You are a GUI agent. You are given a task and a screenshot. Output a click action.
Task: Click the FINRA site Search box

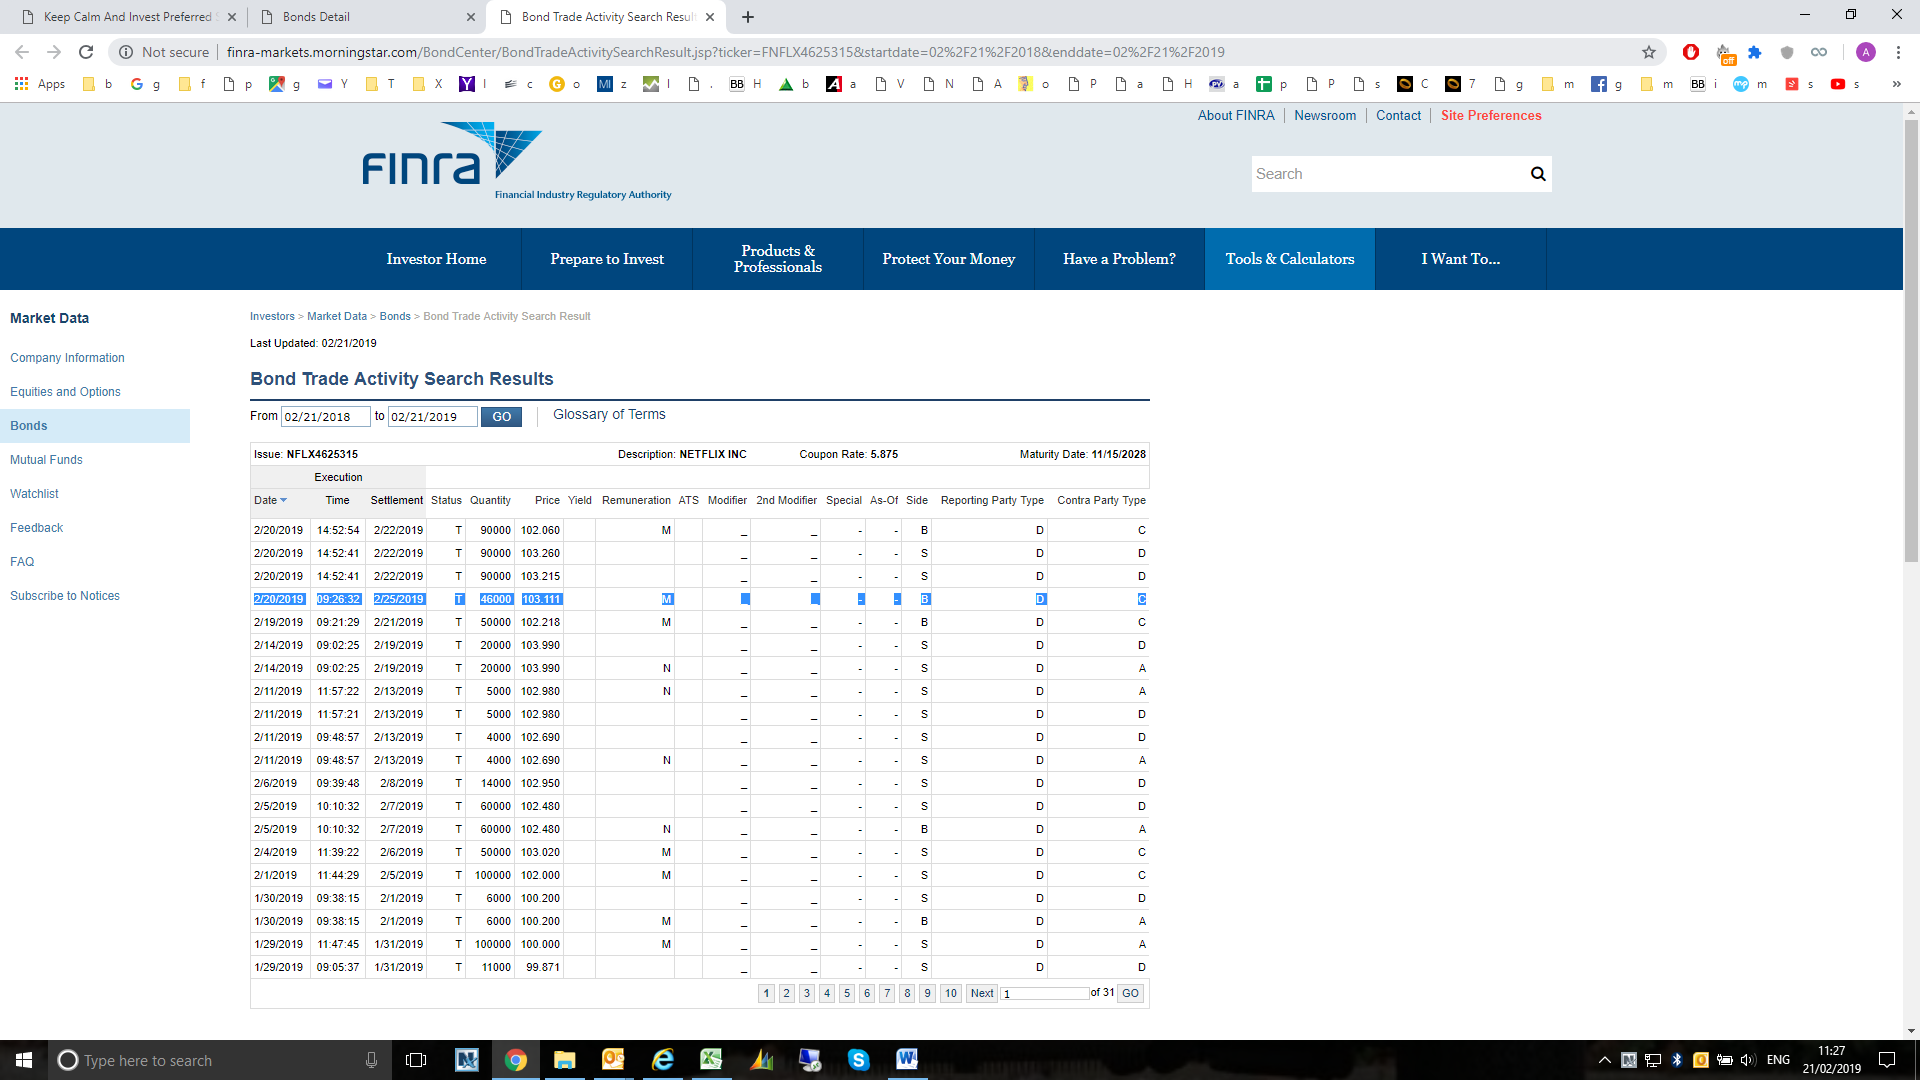click(x=1388, y=174)
